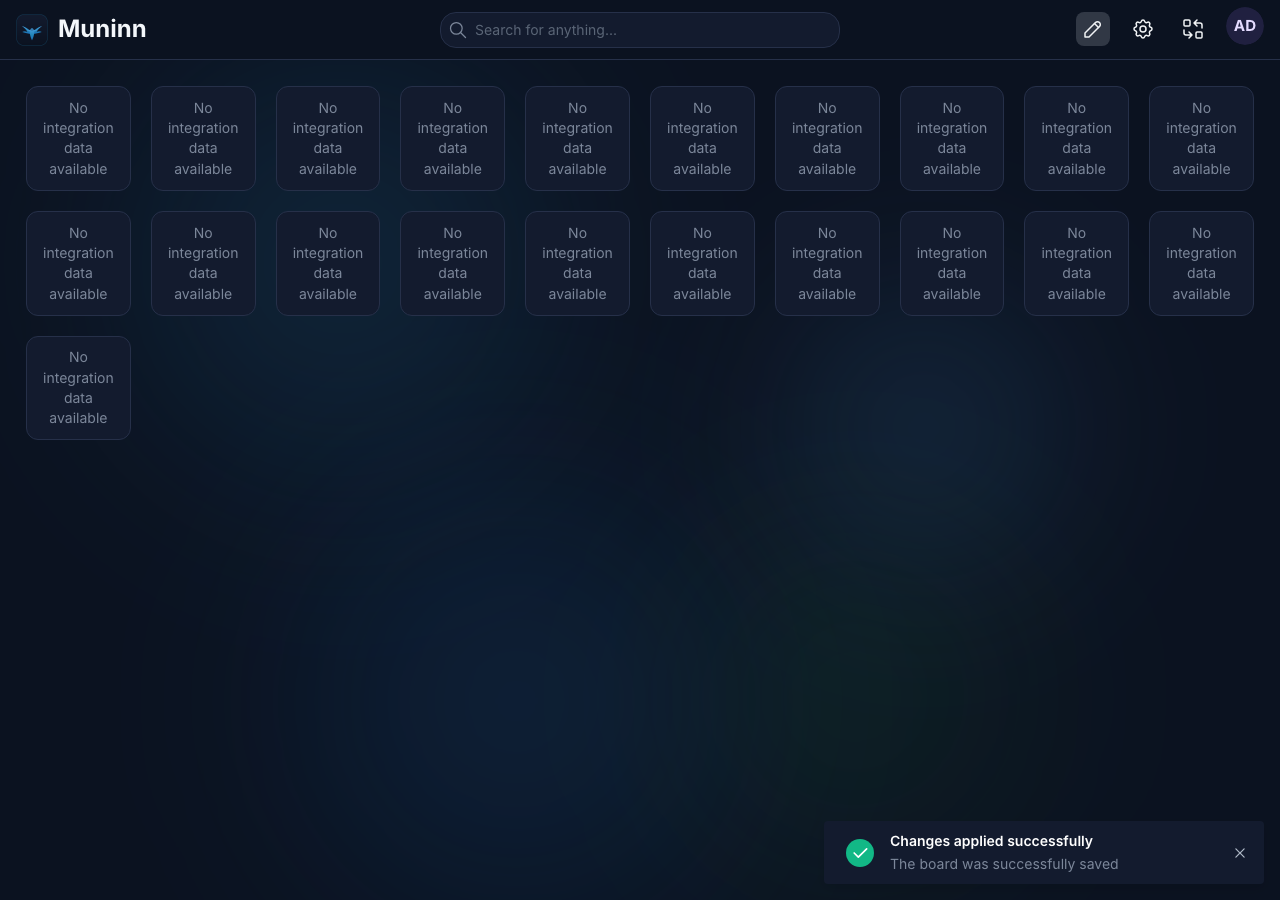This screenshot has height=900, width=1280.
Task: Click 'Changes applied successfully' toast title
Action: click(991, 841)
